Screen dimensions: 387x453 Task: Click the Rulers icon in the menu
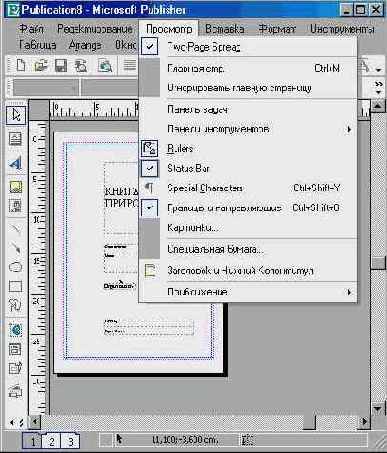click(x=149, y=148)
